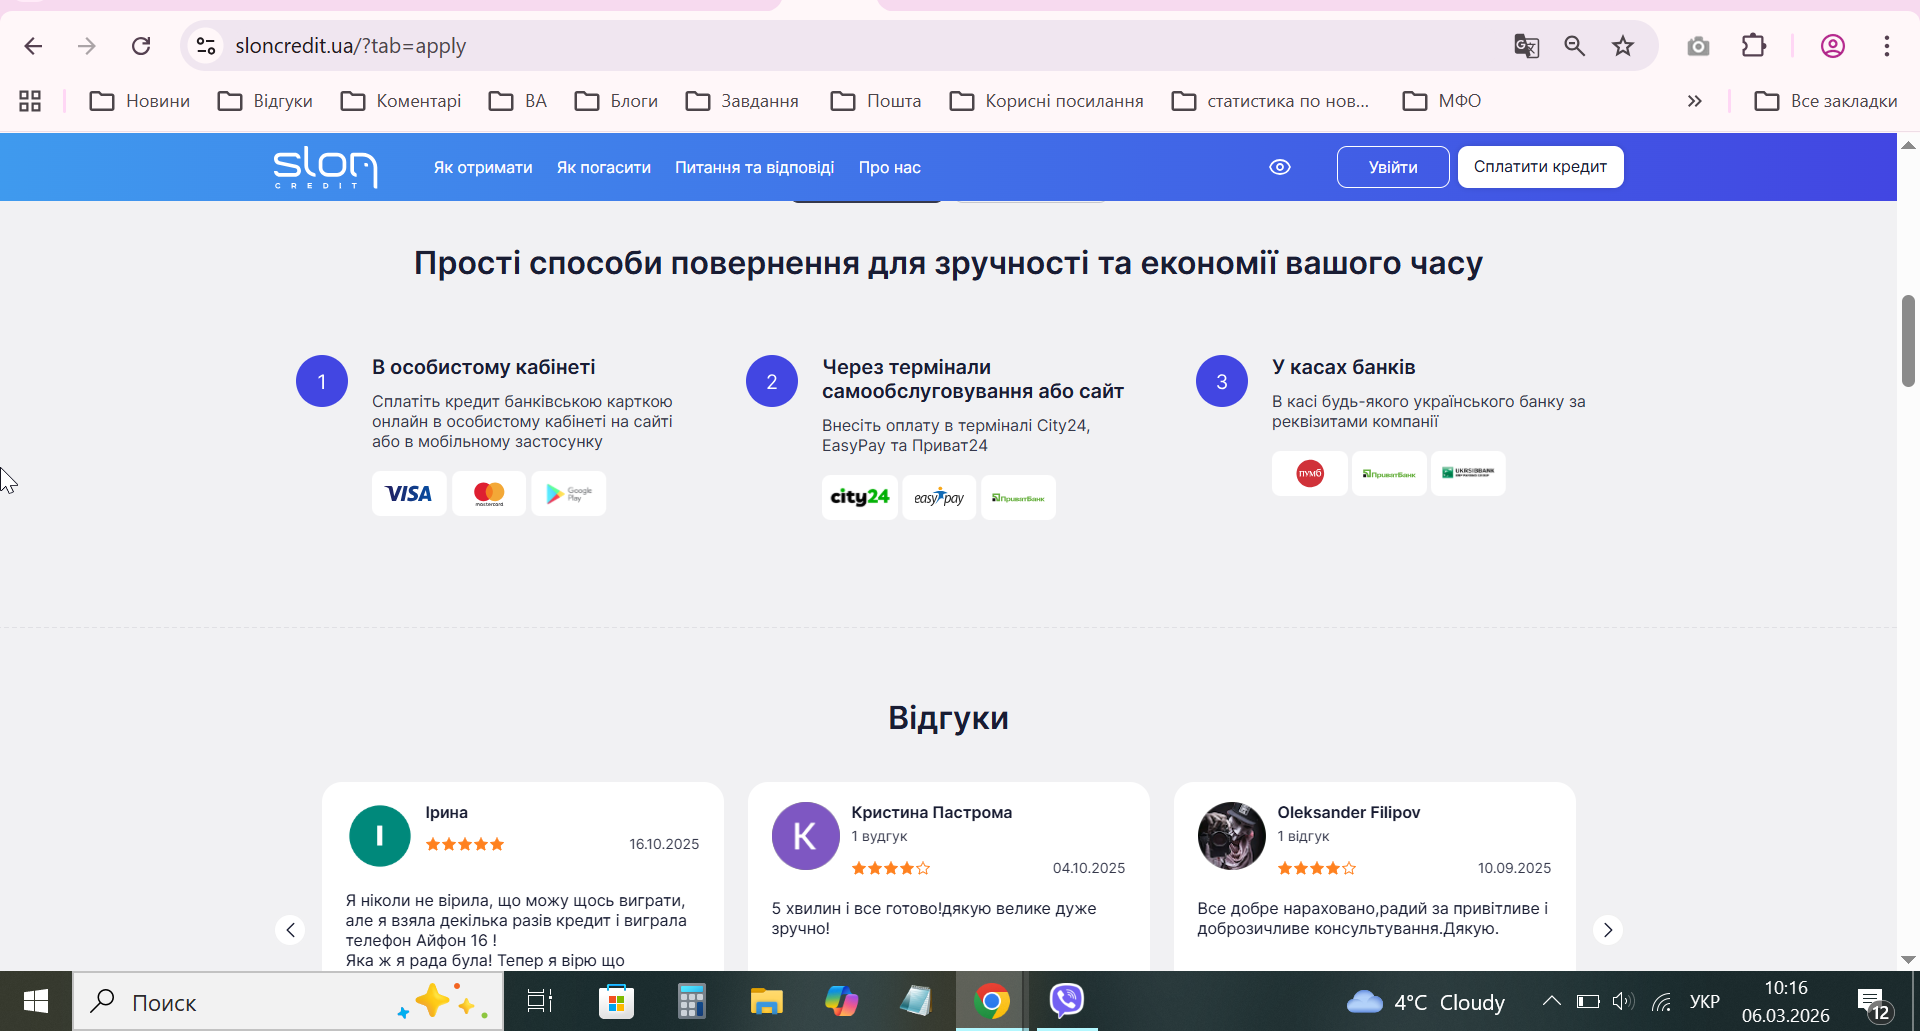Open the Пошта bookmark folder
Screen dimensions: 1920x1031
pyautogui.click(x=876, y=101)
